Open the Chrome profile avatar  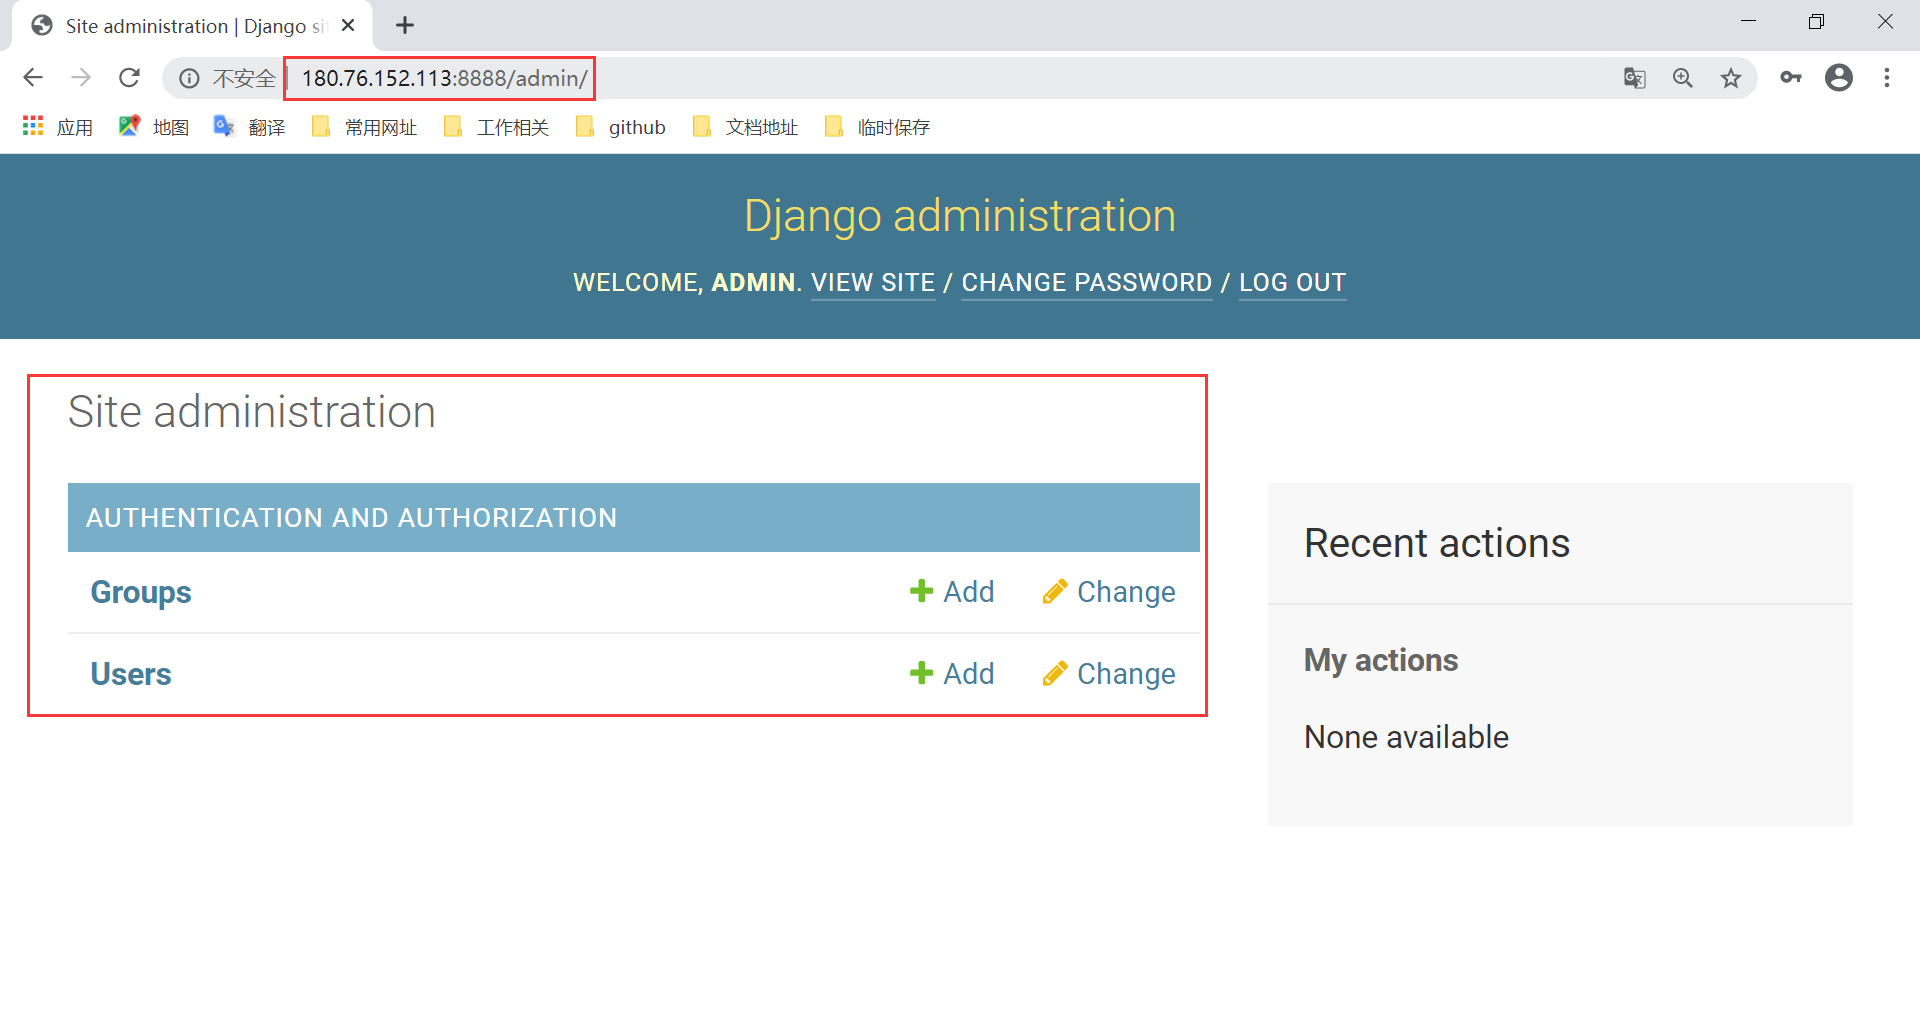tap(1839, 78)
